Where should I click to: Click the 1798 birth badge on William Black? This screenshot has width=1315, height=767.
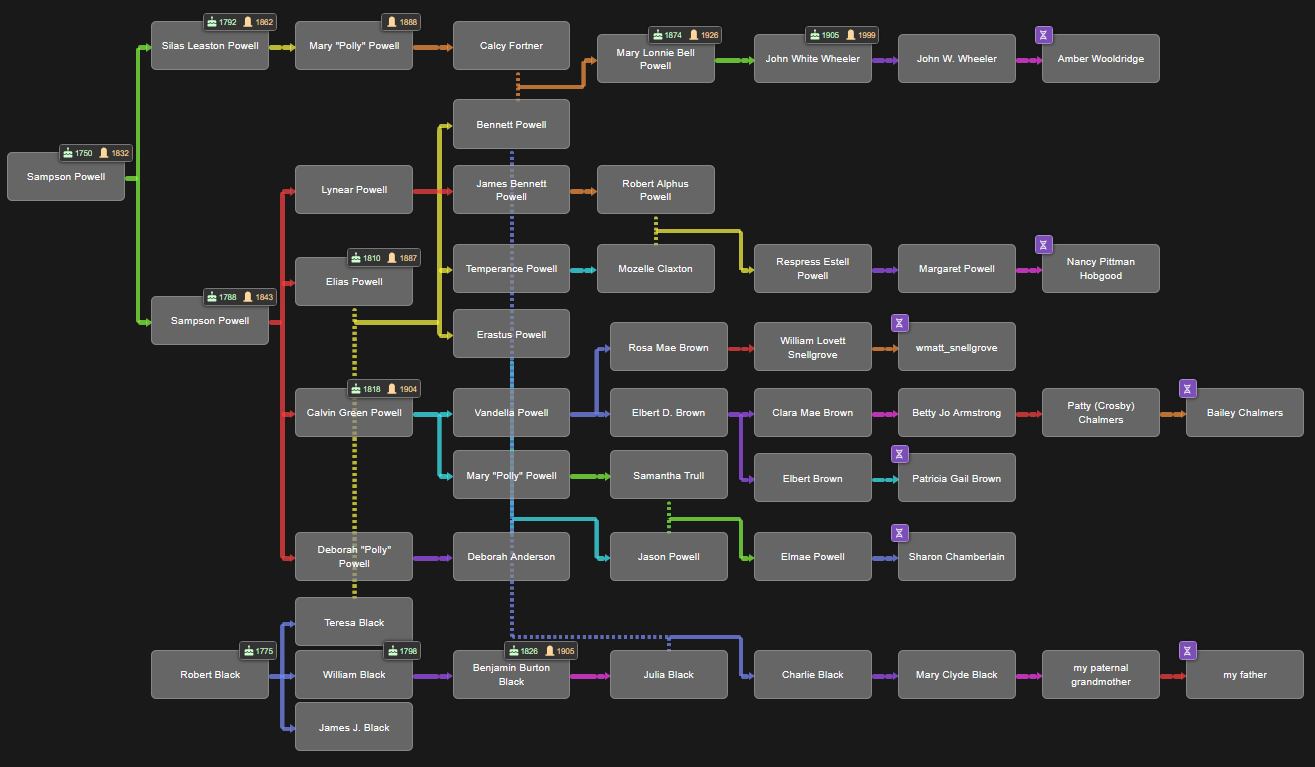pos(402,651)
